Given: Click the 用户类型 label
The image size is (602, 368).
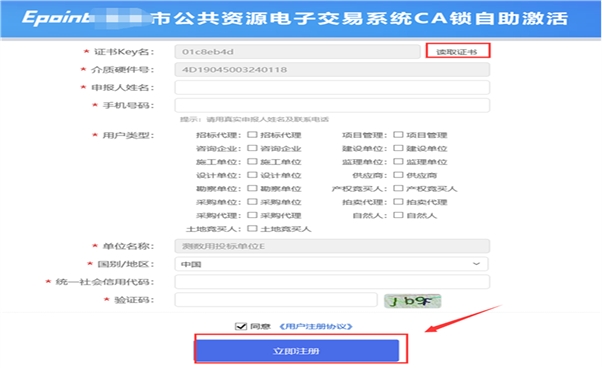Looking at the screenshot, I should coord(128,135).
